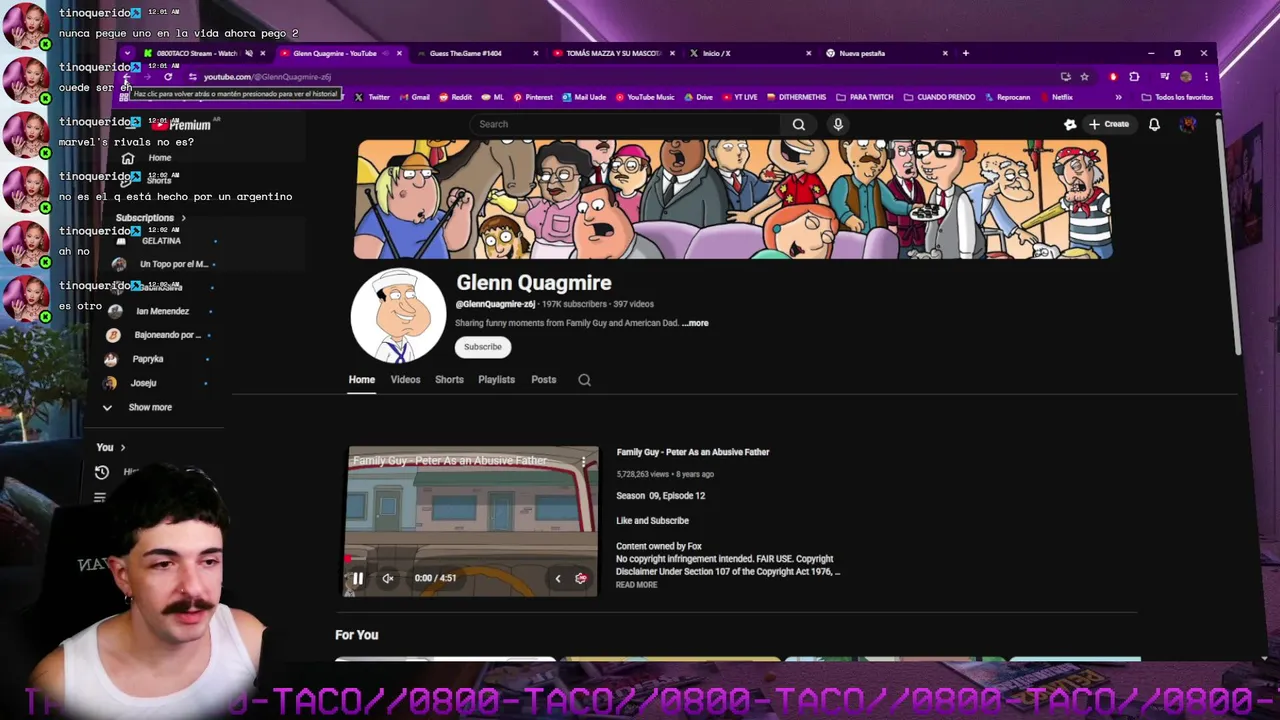Viewport: 1280px width, 720px height.
Task: Open Un Topo por el M... subscription
Action: (173, 264)
